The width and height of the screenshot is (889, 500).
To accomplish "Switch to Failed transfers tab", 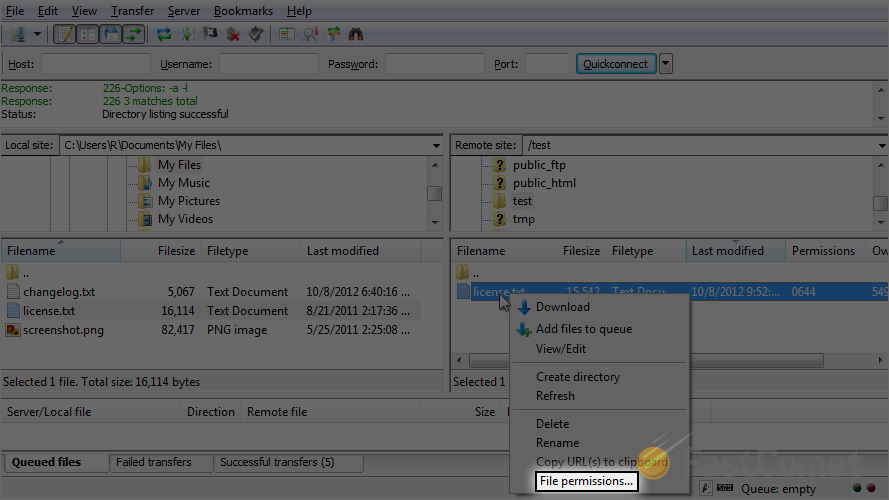I will click(160, 462).
